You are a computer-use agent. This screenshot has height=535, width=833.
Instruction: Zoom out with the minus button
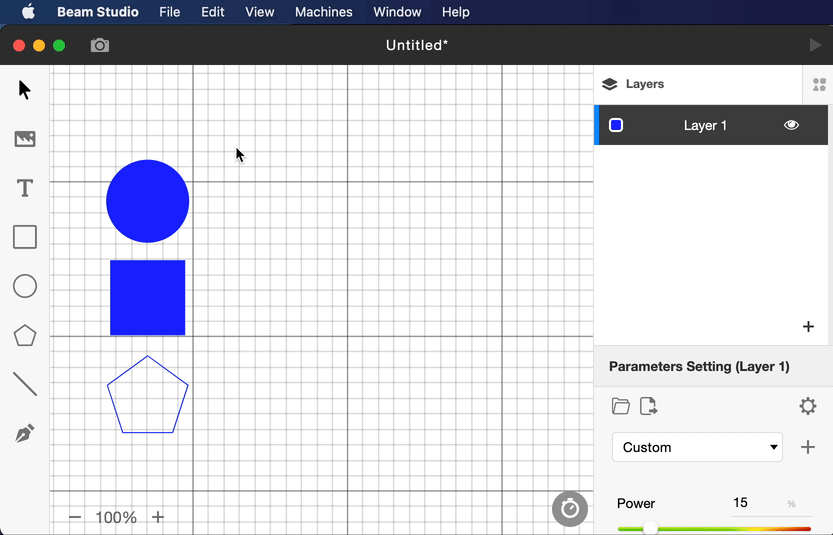pyautogui.click(x=75, y=517)
